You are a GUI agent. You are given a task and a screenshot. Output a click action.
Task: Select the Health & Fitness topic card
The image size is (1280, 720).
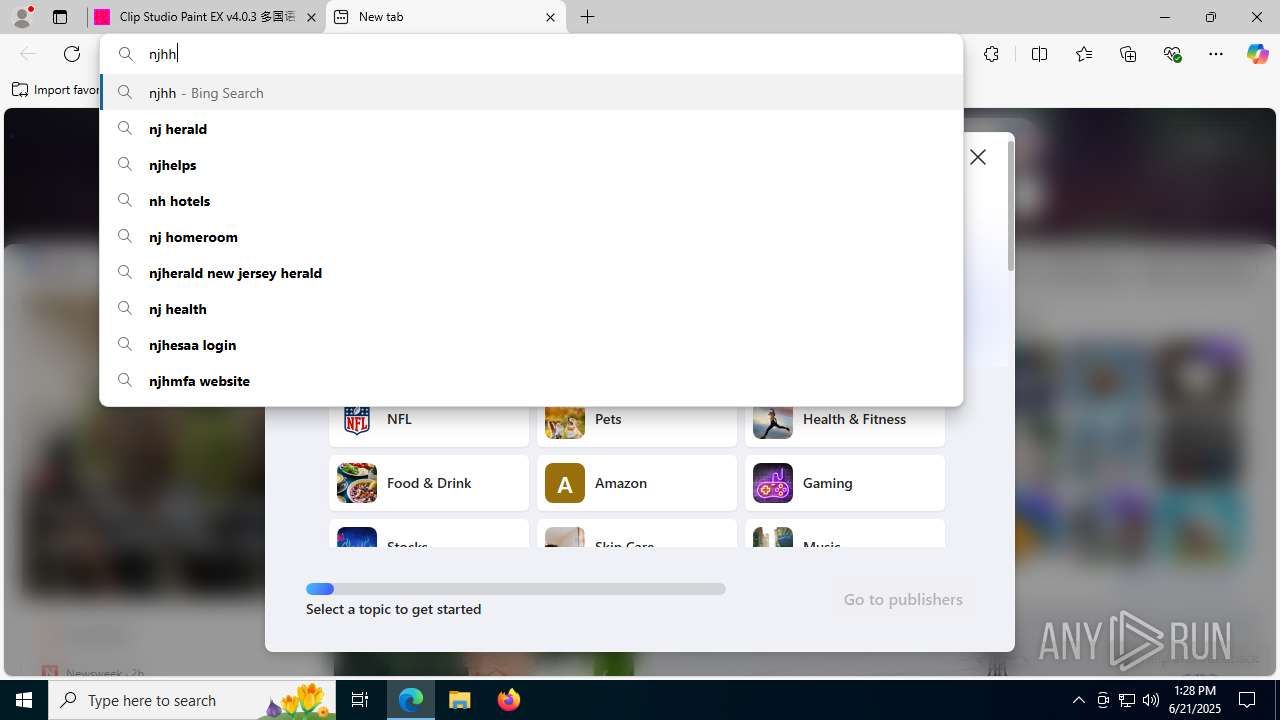click(x=845, y=425)
